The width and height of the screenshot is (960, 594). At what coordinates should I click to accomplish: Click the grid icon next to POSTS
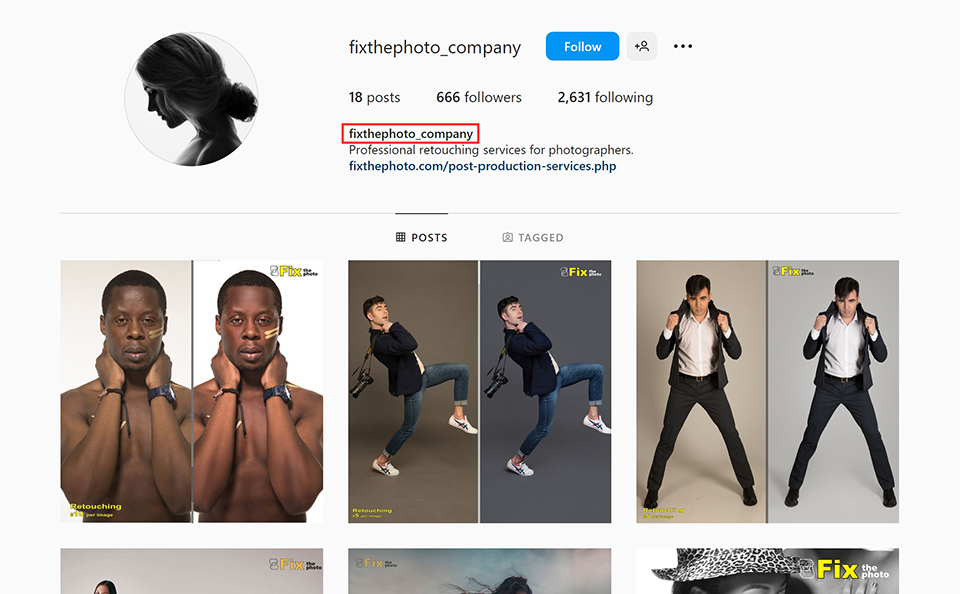click(400, 237)
